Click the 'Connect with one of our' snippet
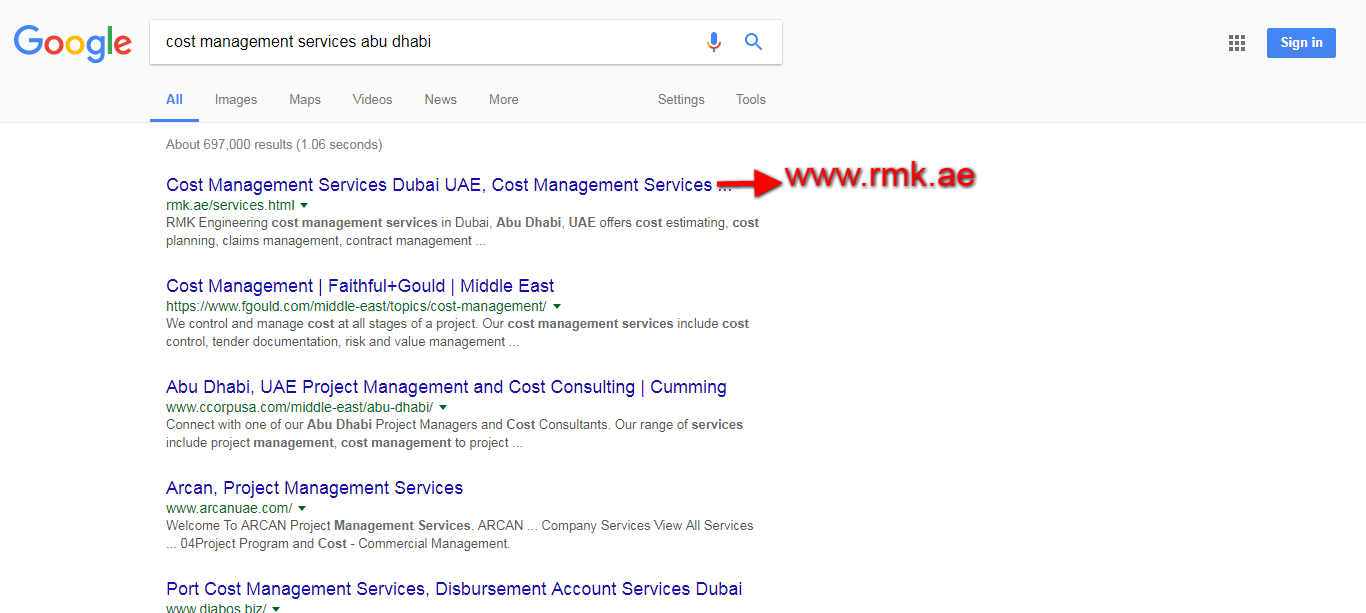This screenshot has width=1366, height=613. pyautogui.click(x=454, y=434)
